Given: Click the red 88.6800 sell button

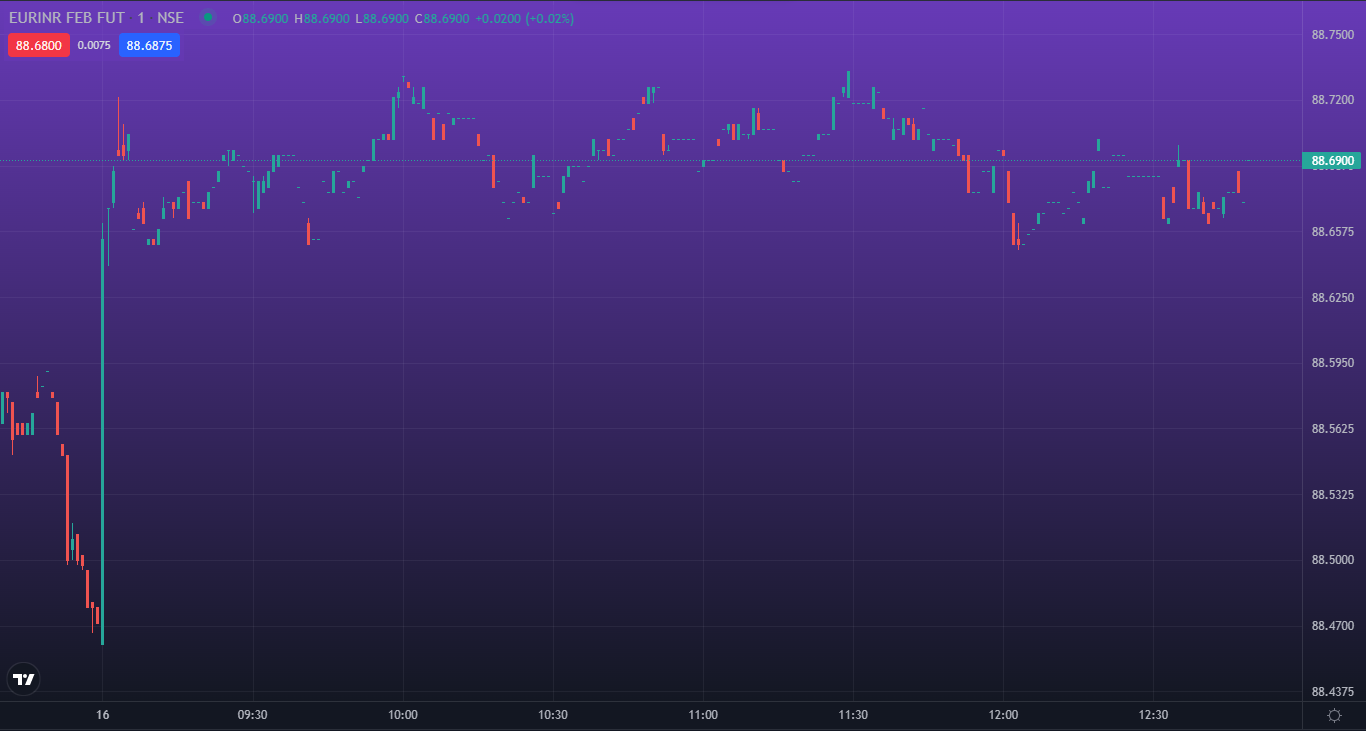Looking at the screenshot, I should pyautogui.click(x=39, y=45).
